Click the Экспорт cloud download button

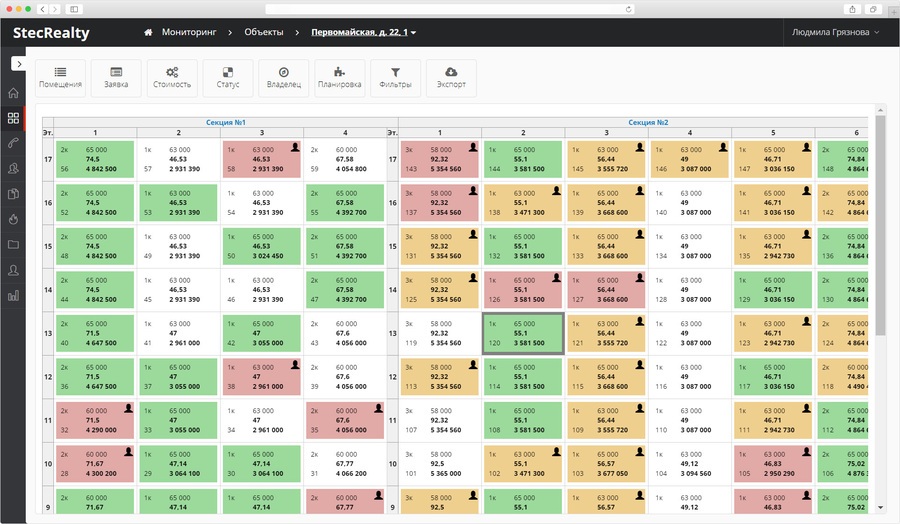tap(451, 78)
